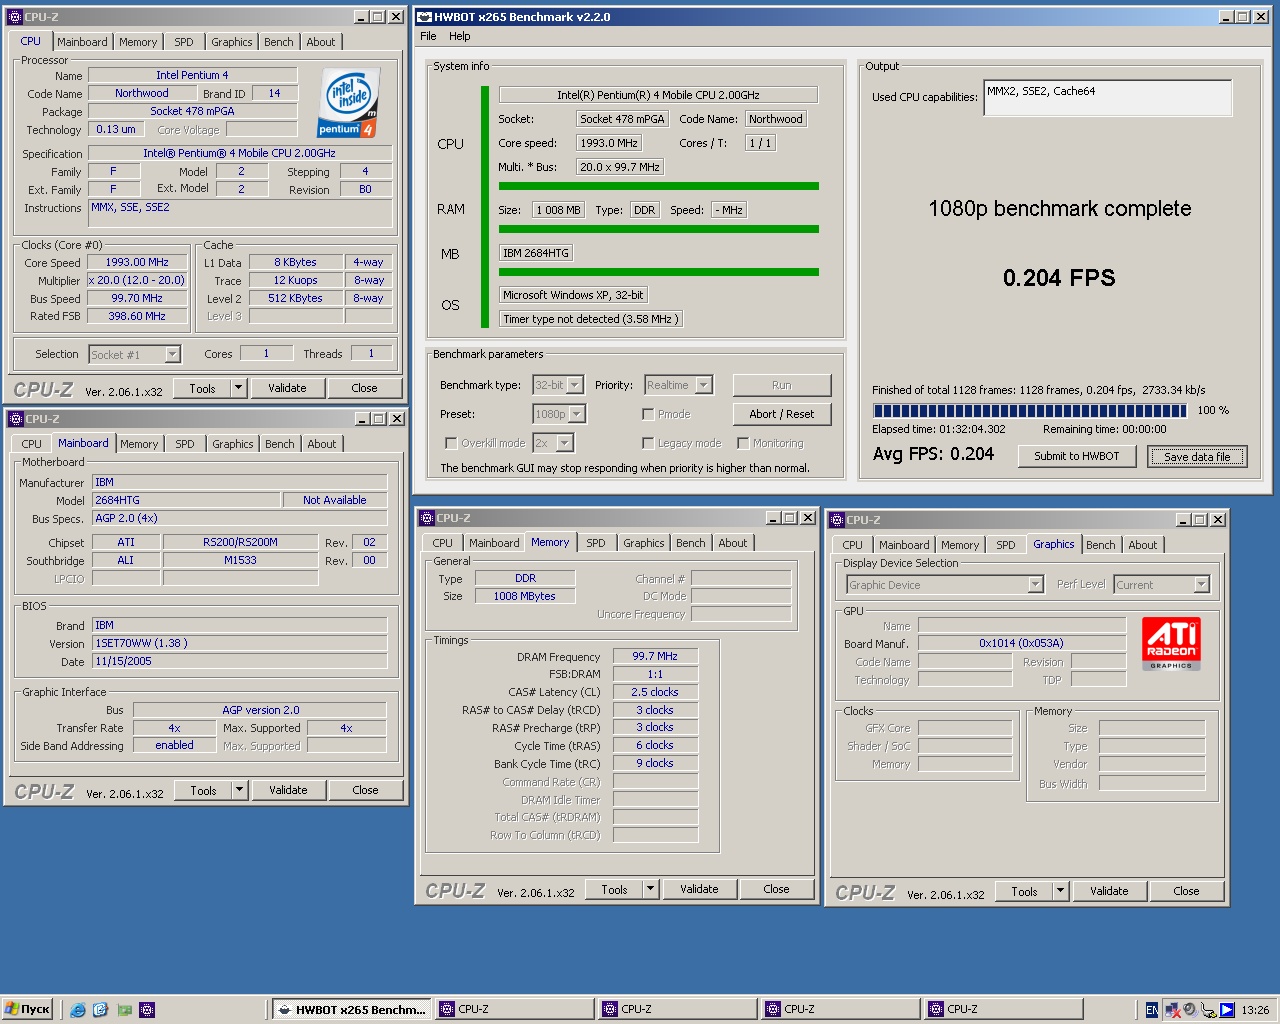Expand Tools arrow in Graphics window

pyautogui.click(x=1060, y=891)
